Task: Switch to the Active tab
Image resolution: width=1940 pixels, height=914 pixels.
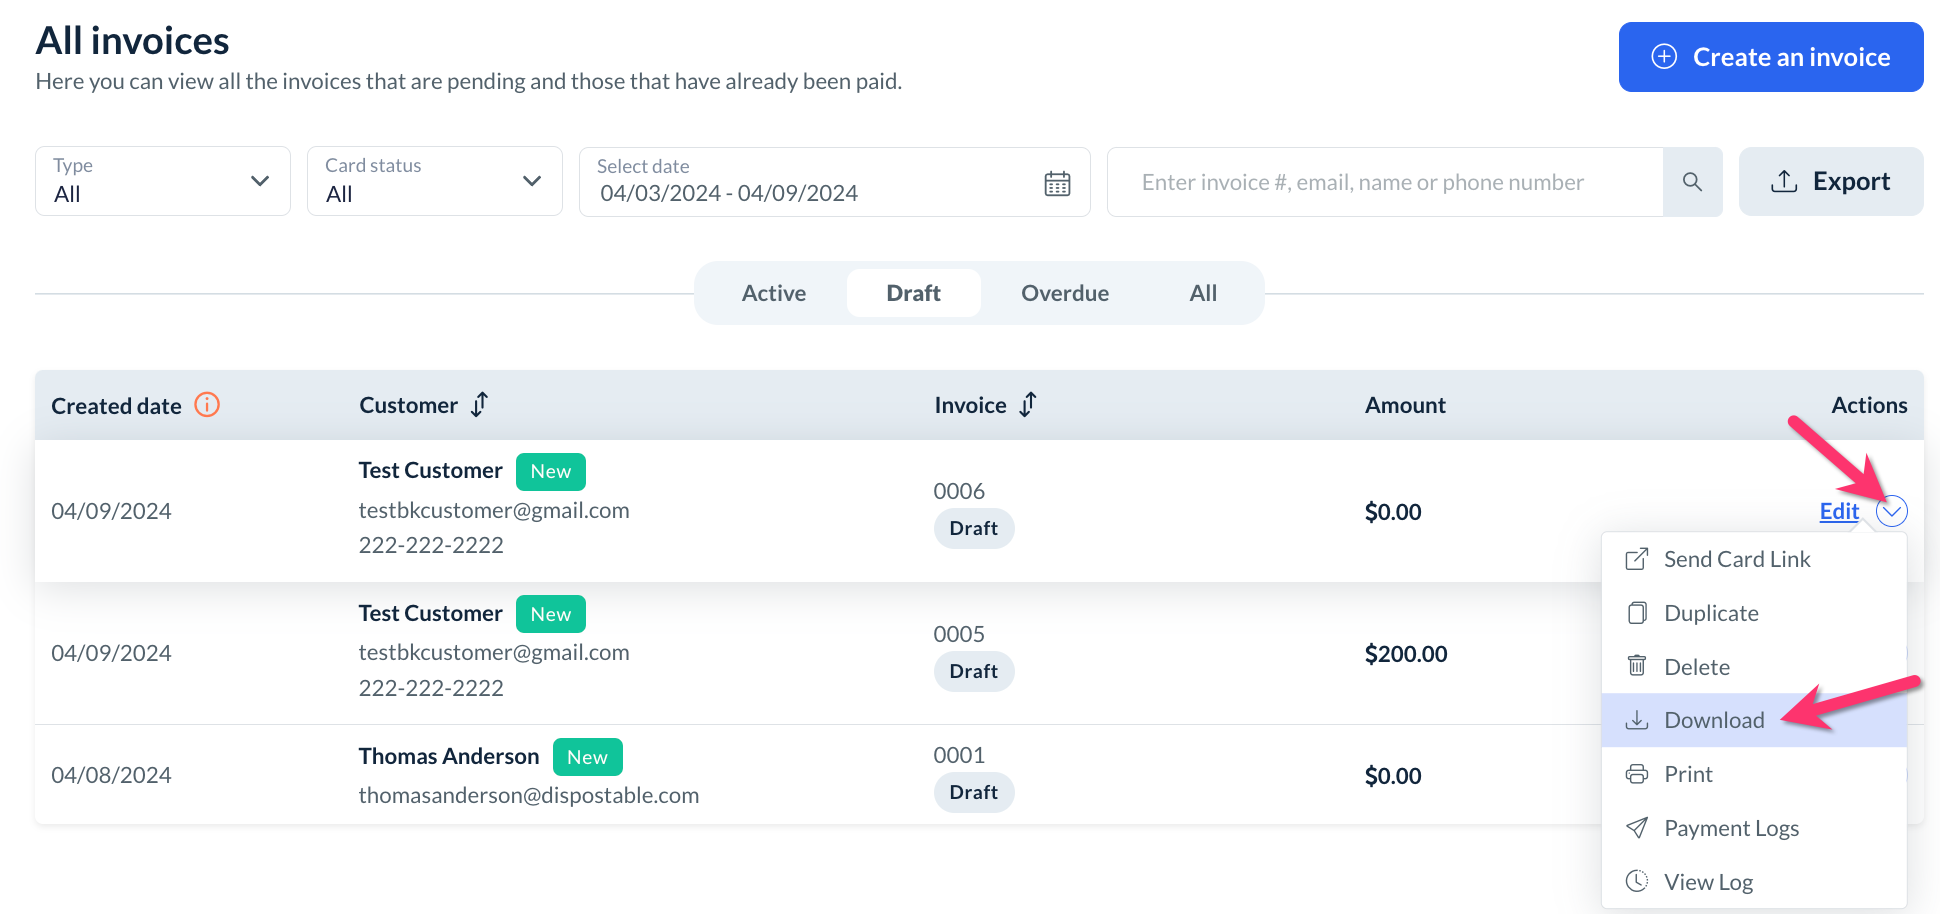Action: 773,293
